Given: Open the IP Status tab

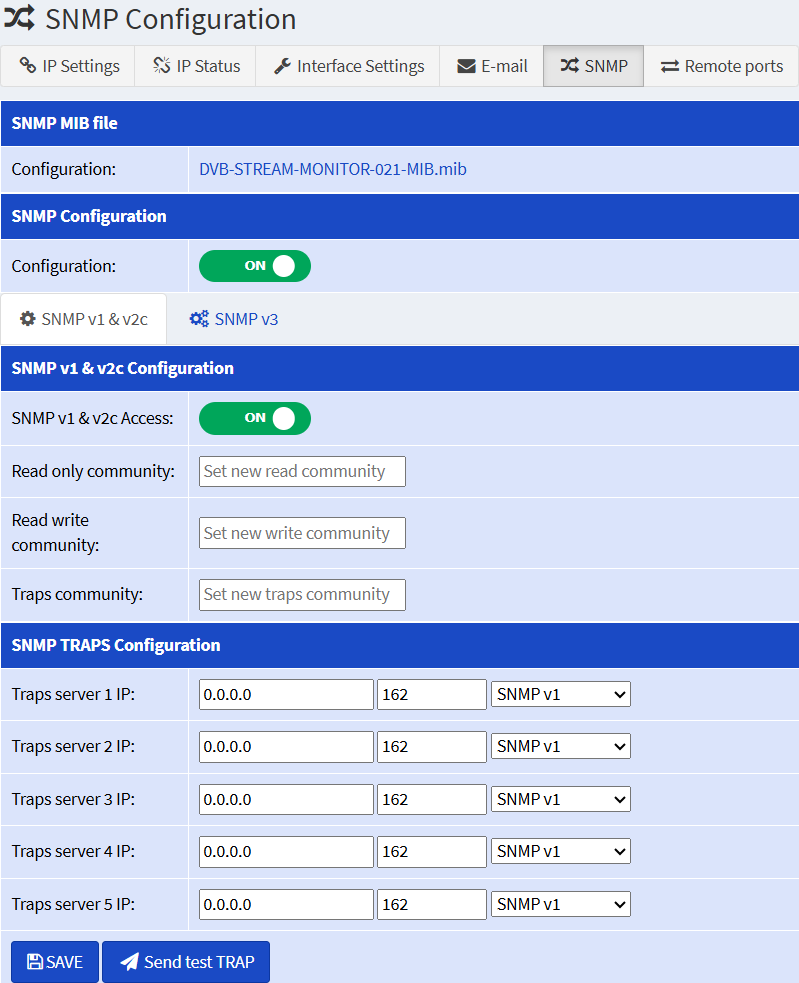Looking at the screenshot, I should (196, 66).
